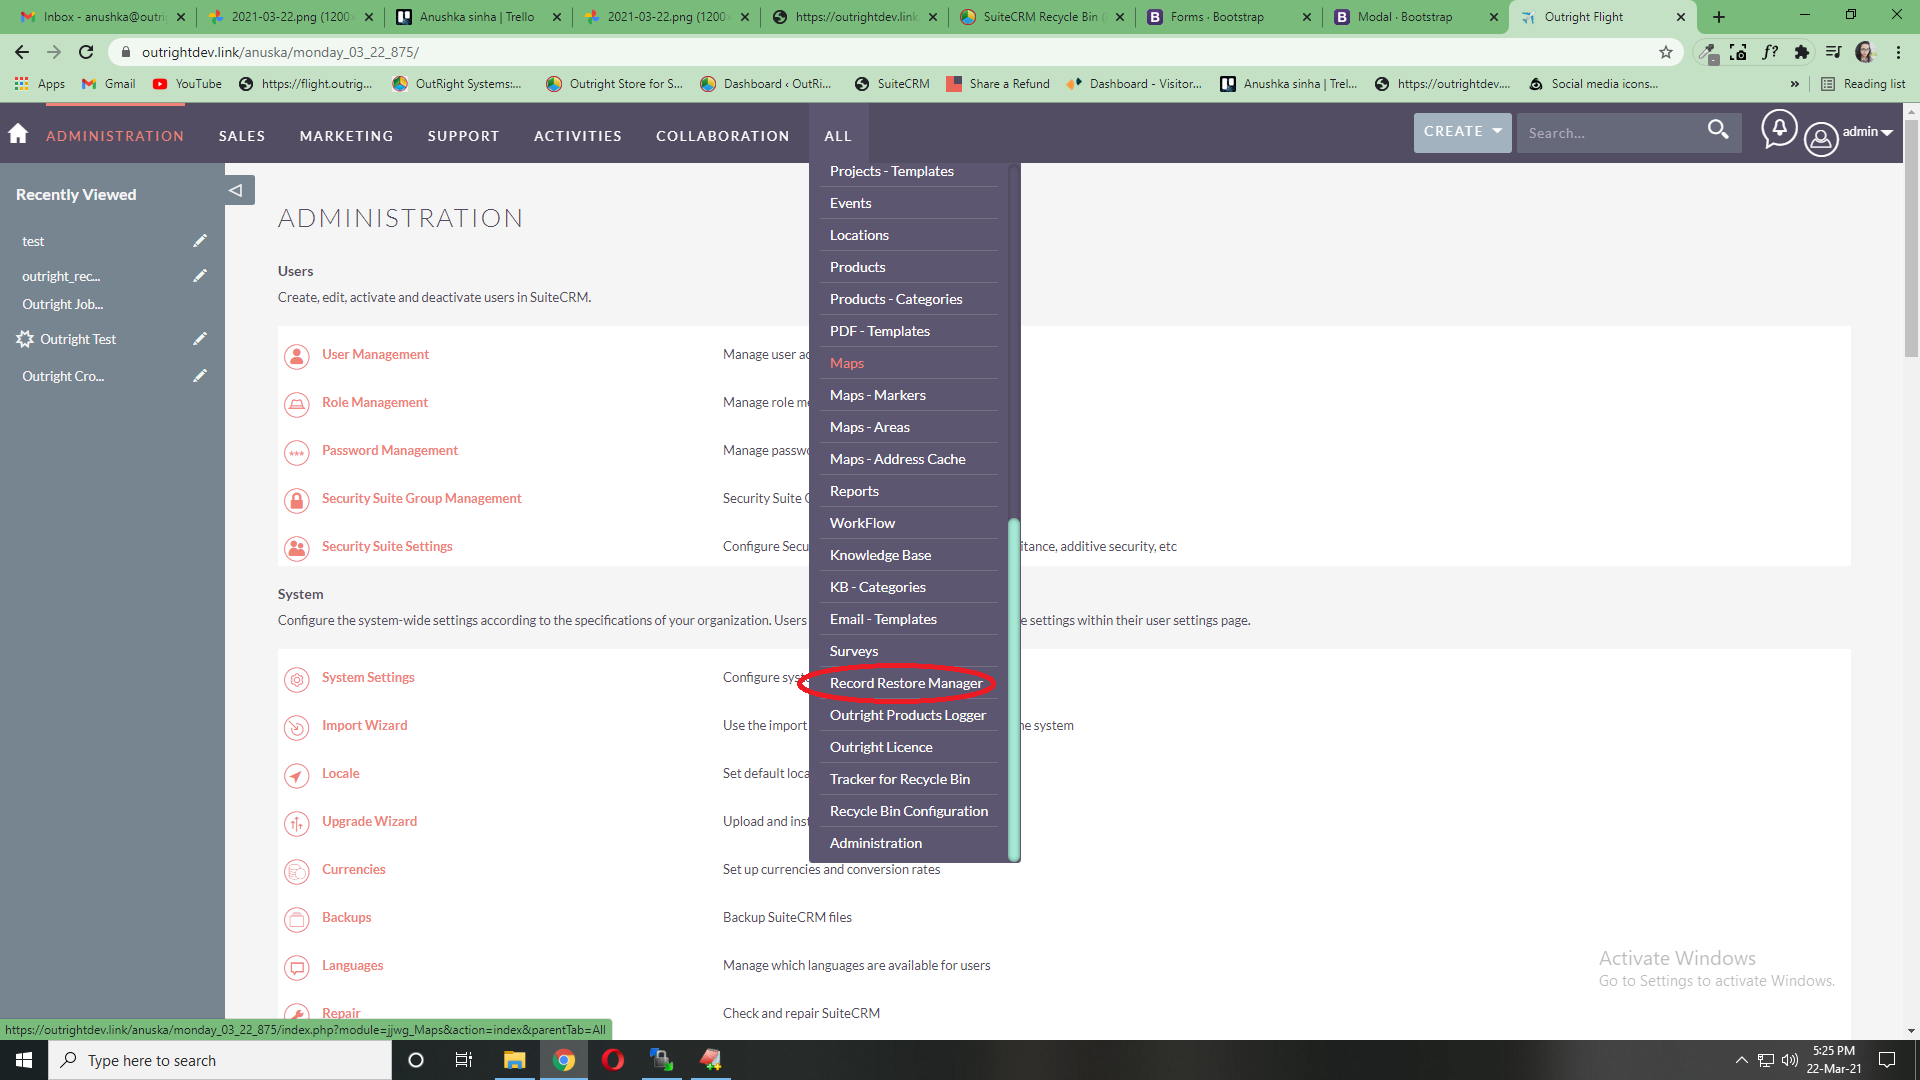
Task: Open the Password Management link
Action: tap(390, 450)
